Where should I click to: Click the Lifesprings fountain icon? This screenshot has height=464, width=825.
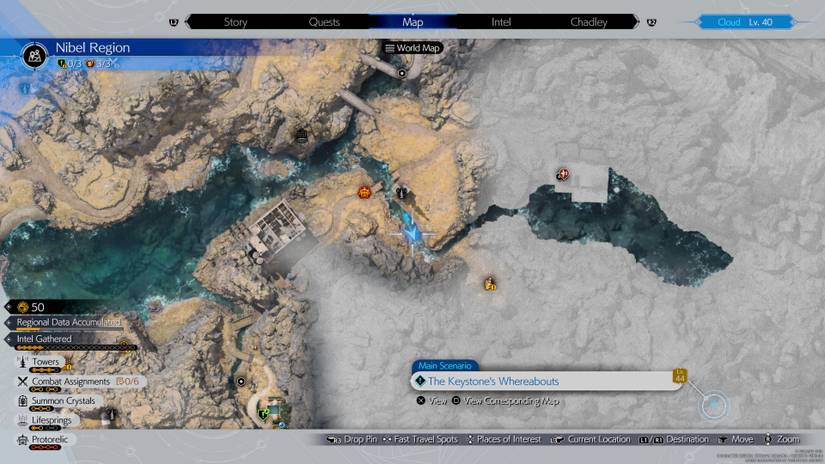pyautogui.click(x=23, y=420)
